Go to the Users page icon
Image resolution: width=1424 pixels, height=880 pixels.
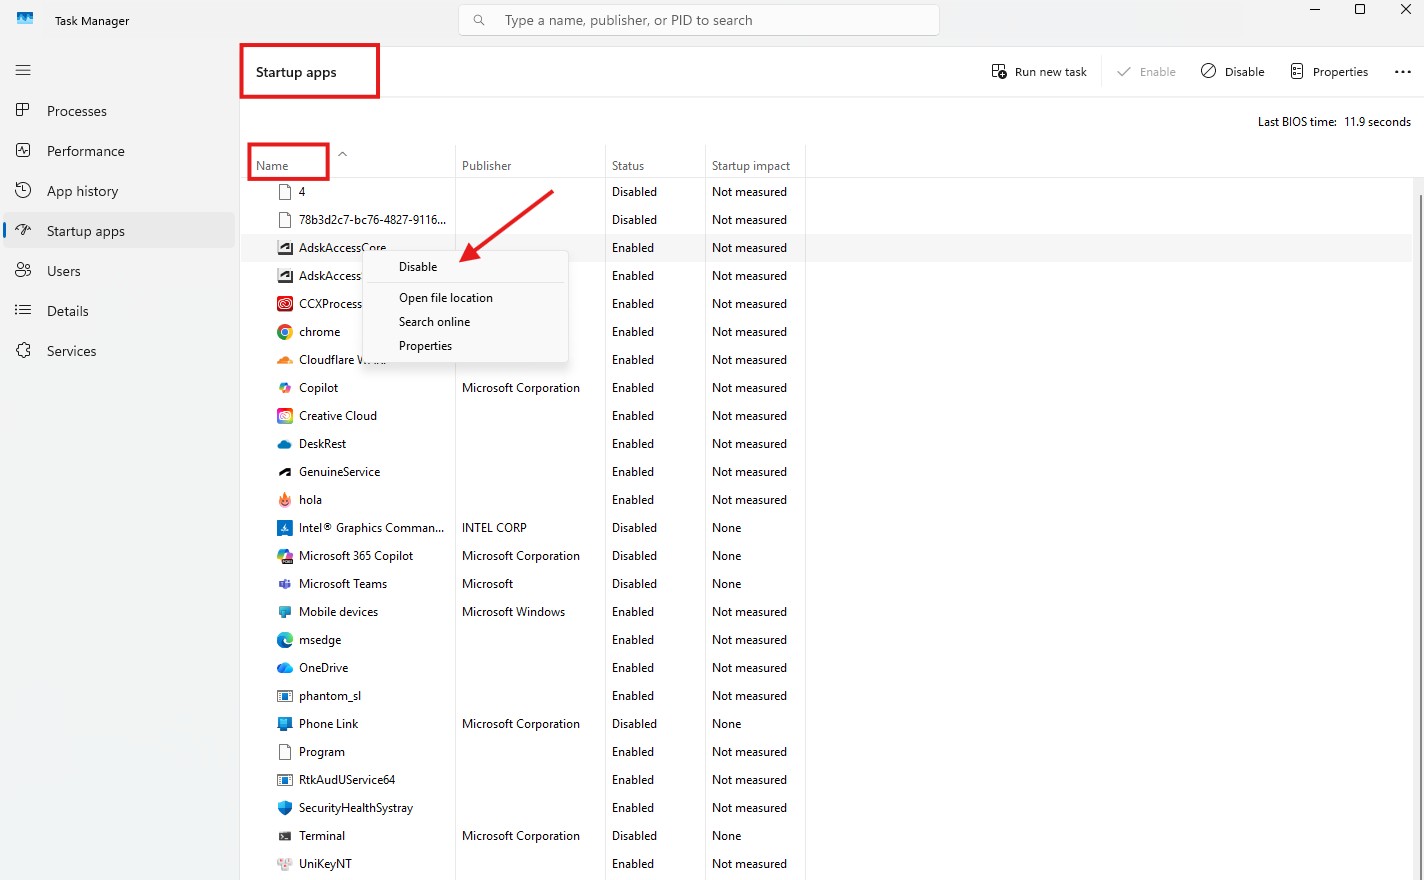23,270
